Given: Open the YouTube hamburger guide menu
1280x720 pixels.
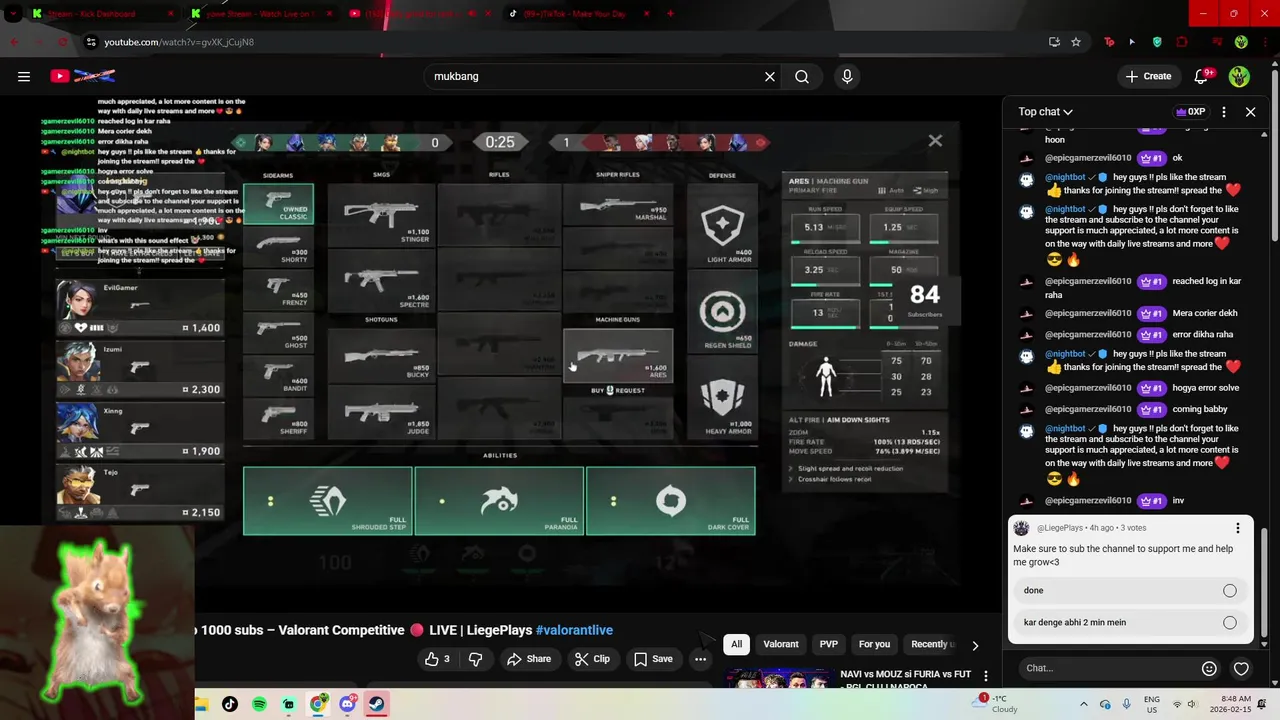Looking at the screenshot, I should pos(24,76).
